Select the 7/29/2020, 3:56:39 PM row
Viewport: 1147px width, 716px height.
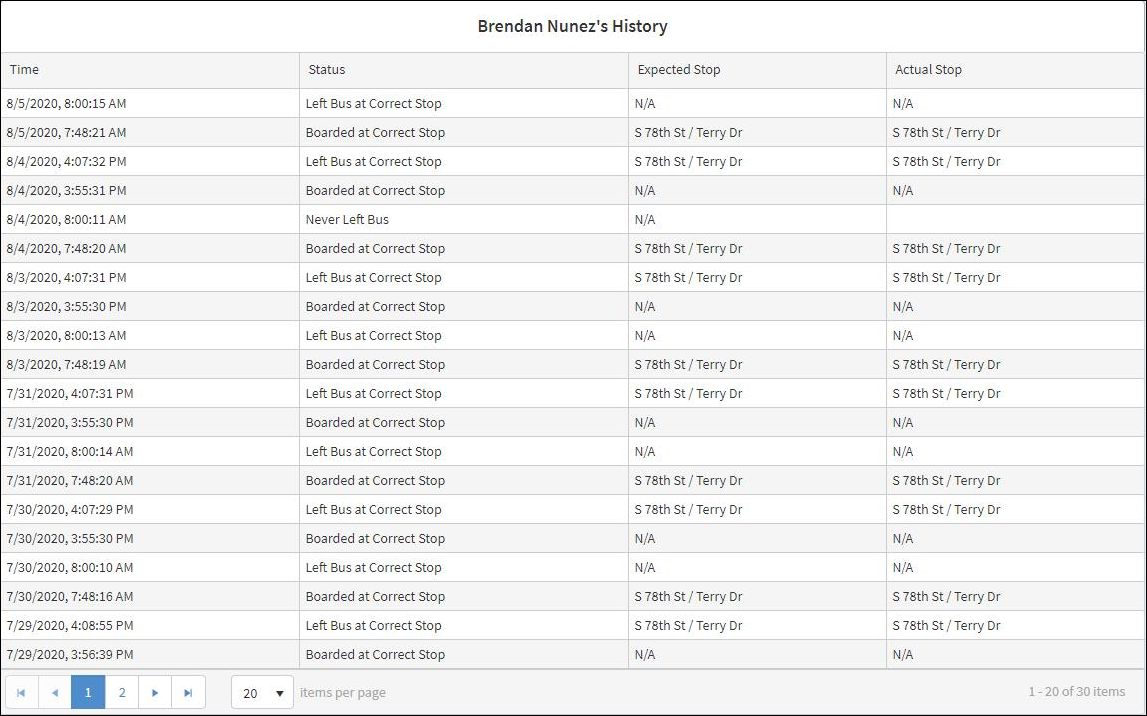coord(69,654)
